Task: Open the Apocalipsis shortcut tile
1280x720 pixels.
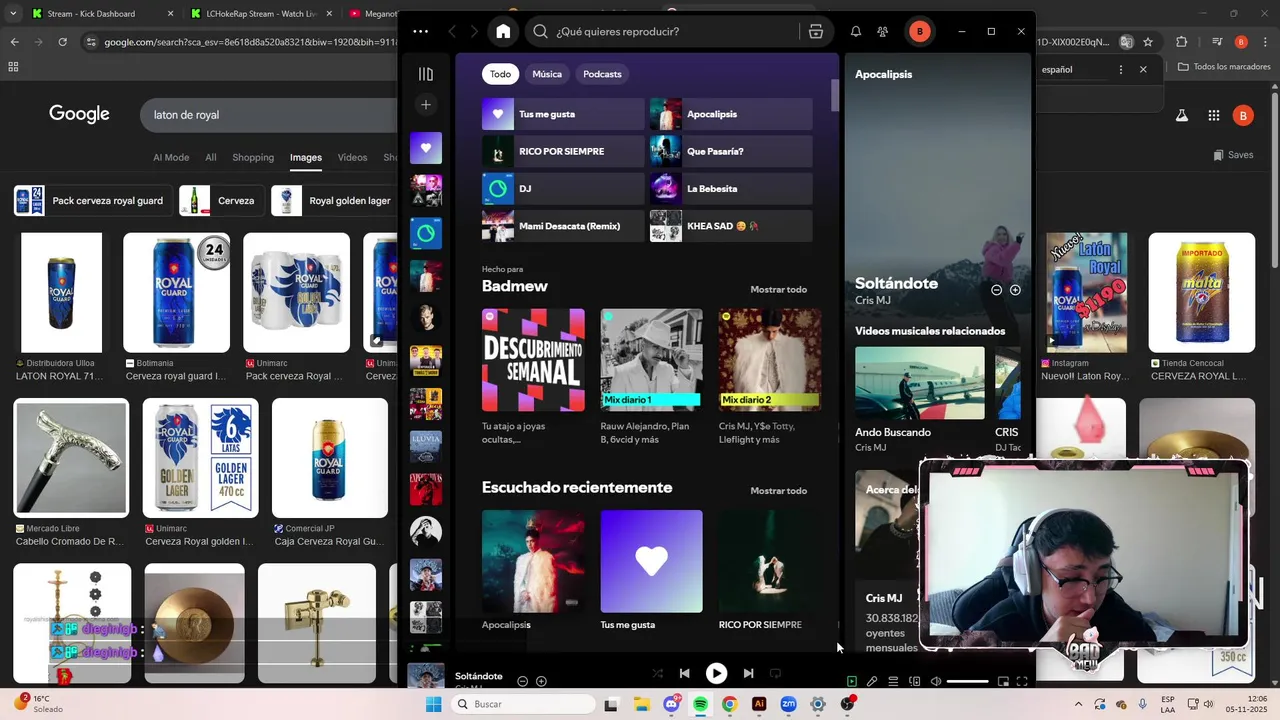Action: (731, 114)
